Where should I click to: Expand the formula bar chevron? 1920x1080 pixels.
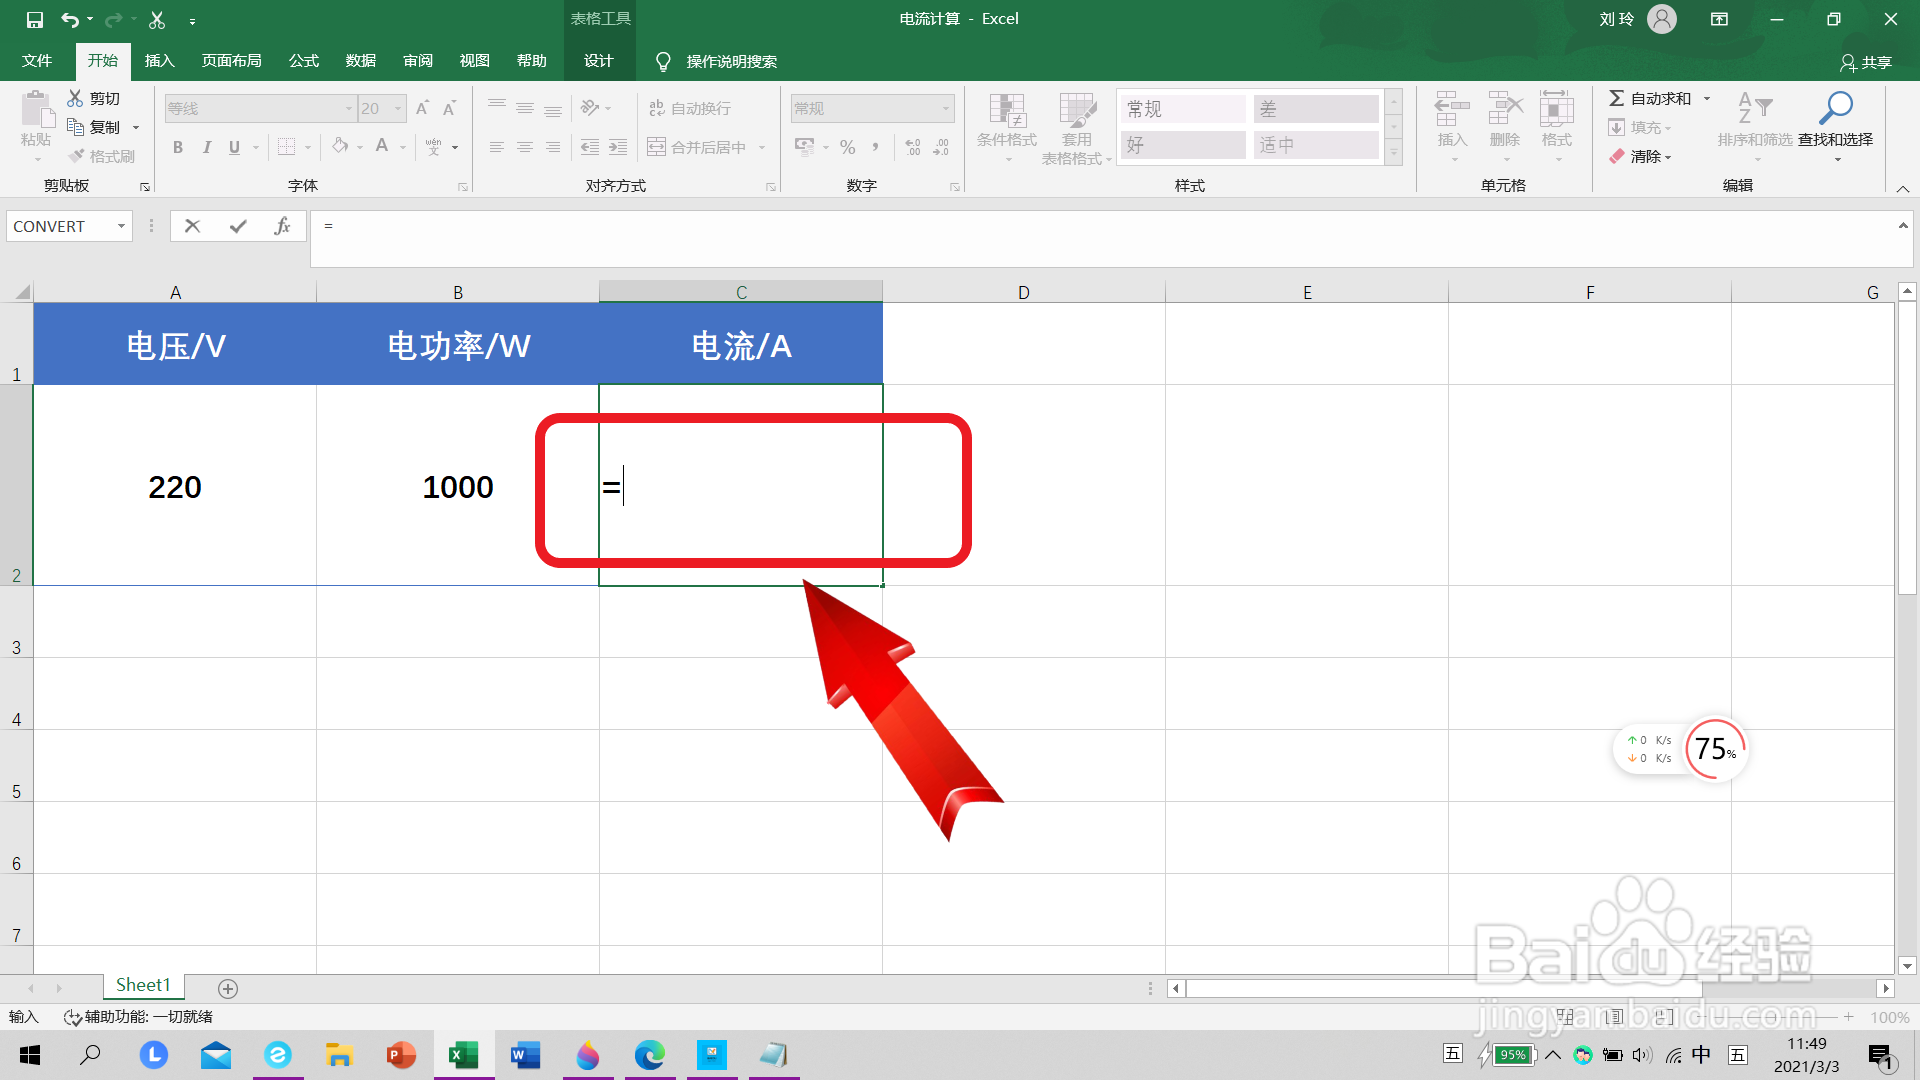coord(1903,227)
